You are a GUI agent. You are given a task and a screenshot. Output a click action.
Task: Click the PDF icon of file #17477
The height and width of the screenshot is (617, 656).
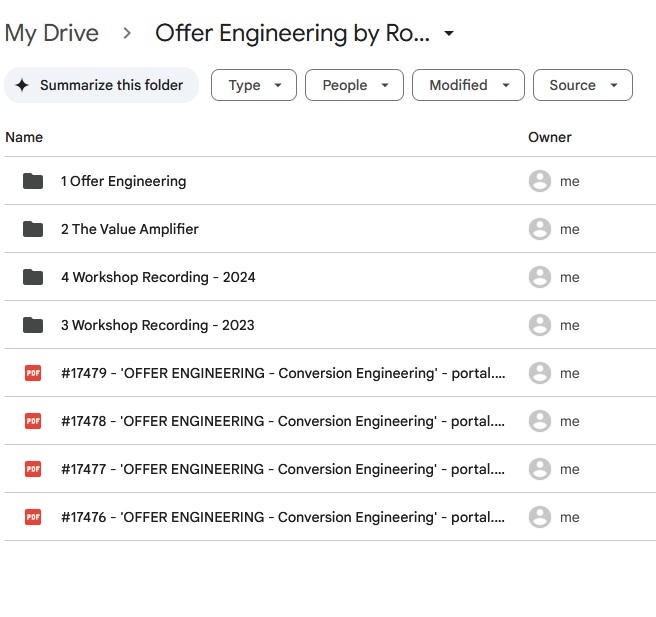(33, 469)
